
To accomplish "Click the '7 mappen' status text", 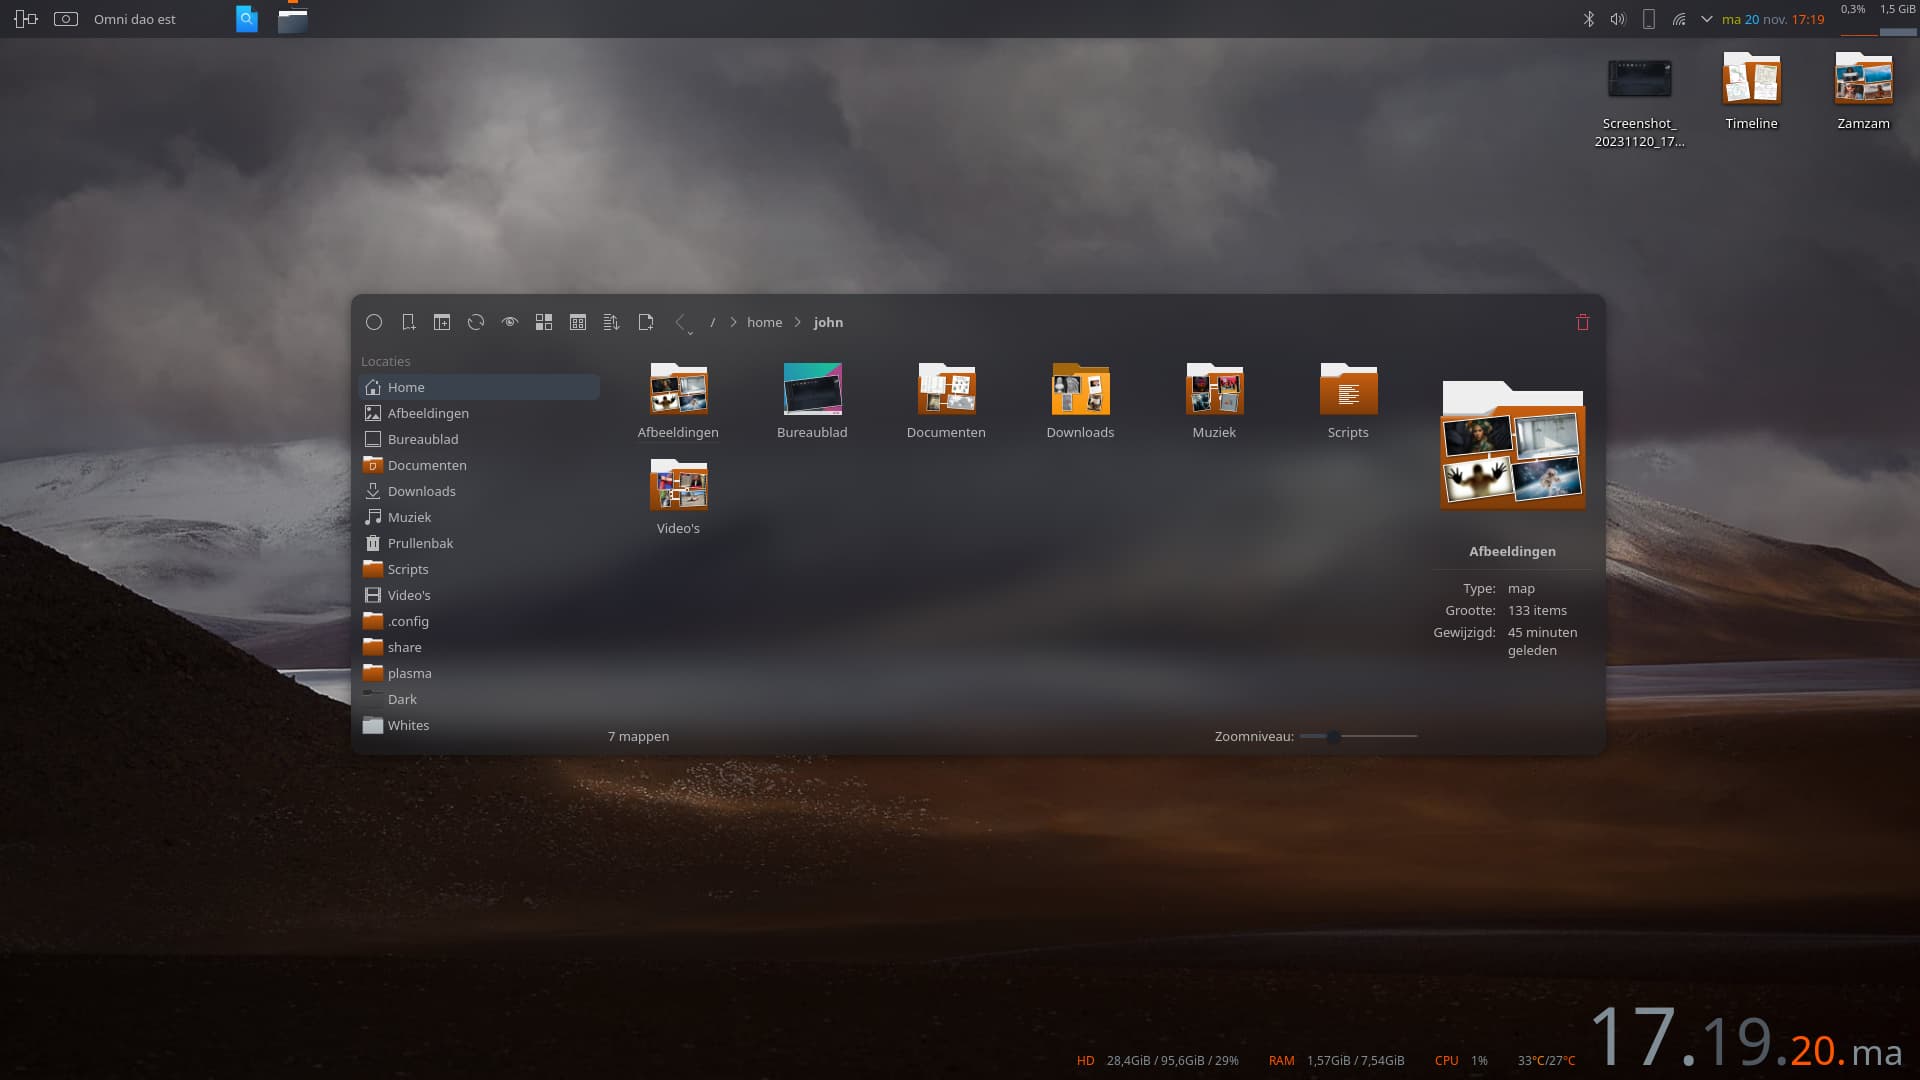I will pos(638,736).
